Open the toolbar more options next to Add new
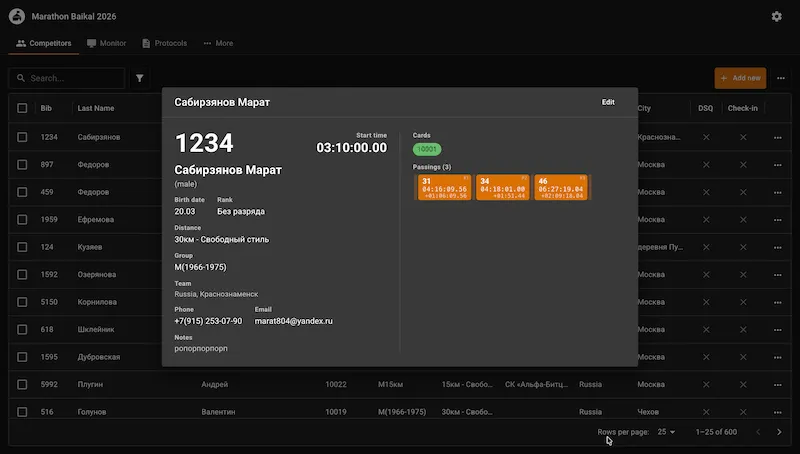The image size is (800, 454). pyautogui.click(x=781, y=78)
